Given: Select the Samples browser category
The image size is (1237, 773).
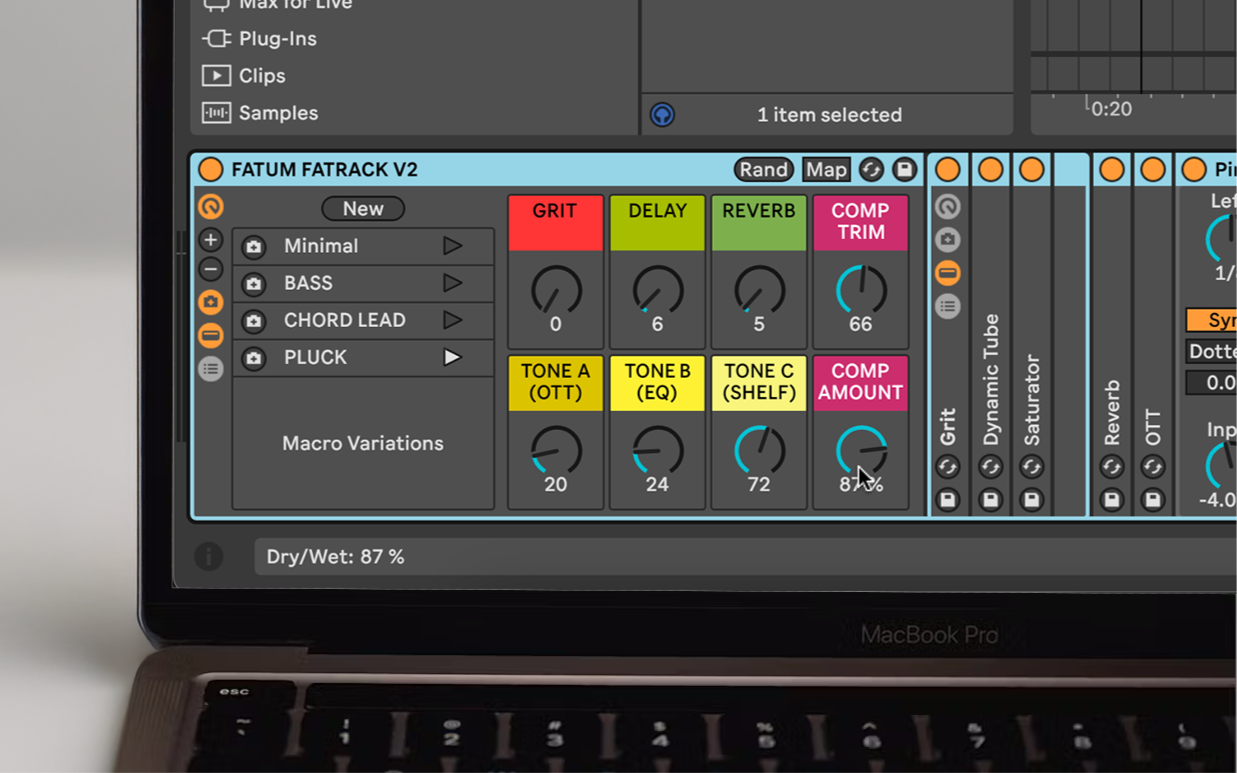Looking at the screenshot, I should [277, 113].
